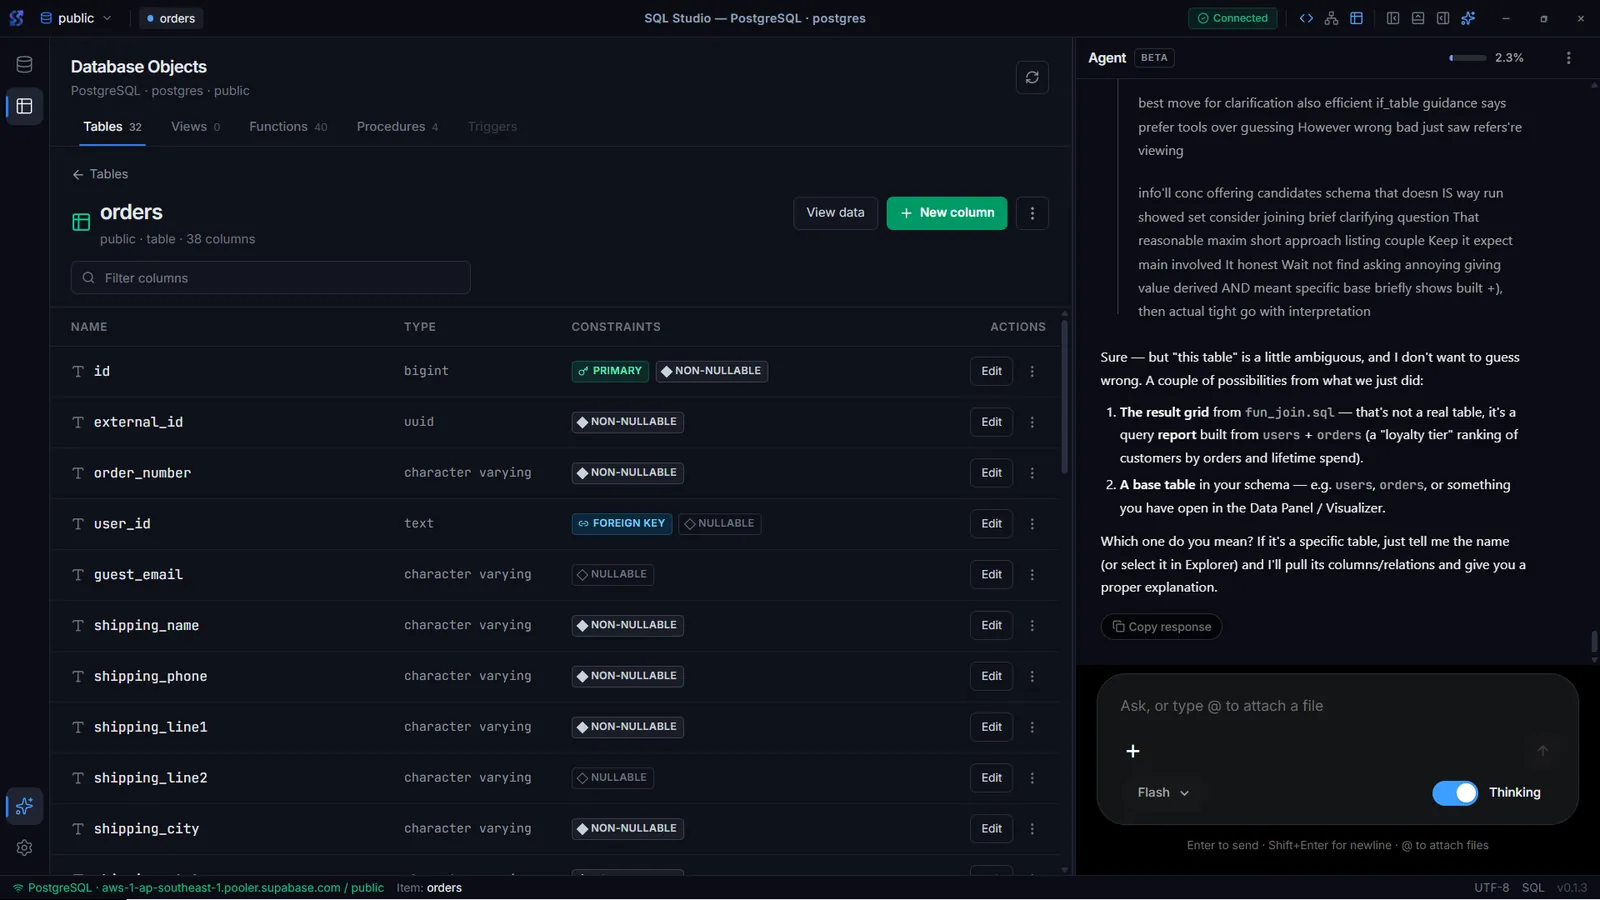
Task: Switch to the Procedures tab
Action: pyautogui.click(x=397, y=127)
